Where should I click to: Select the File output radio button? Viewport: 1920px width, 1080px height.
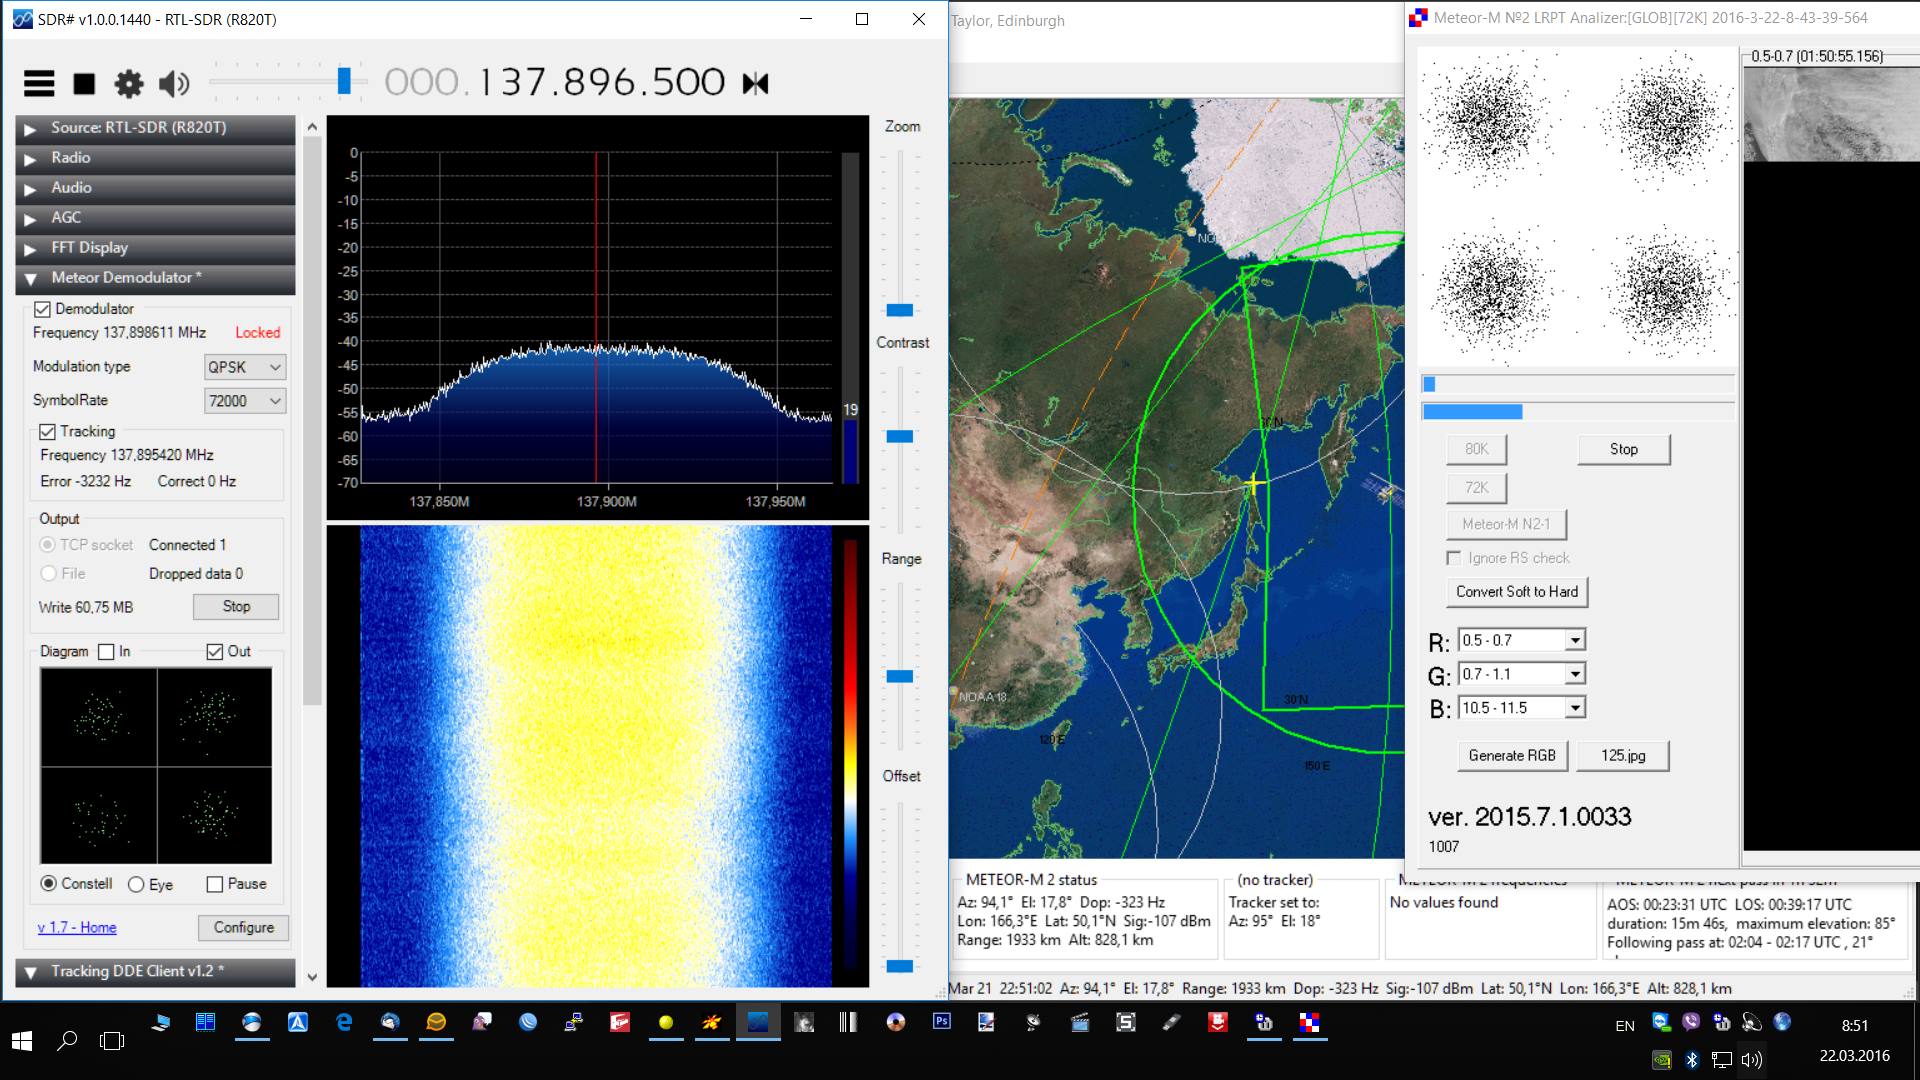point(48,574)
